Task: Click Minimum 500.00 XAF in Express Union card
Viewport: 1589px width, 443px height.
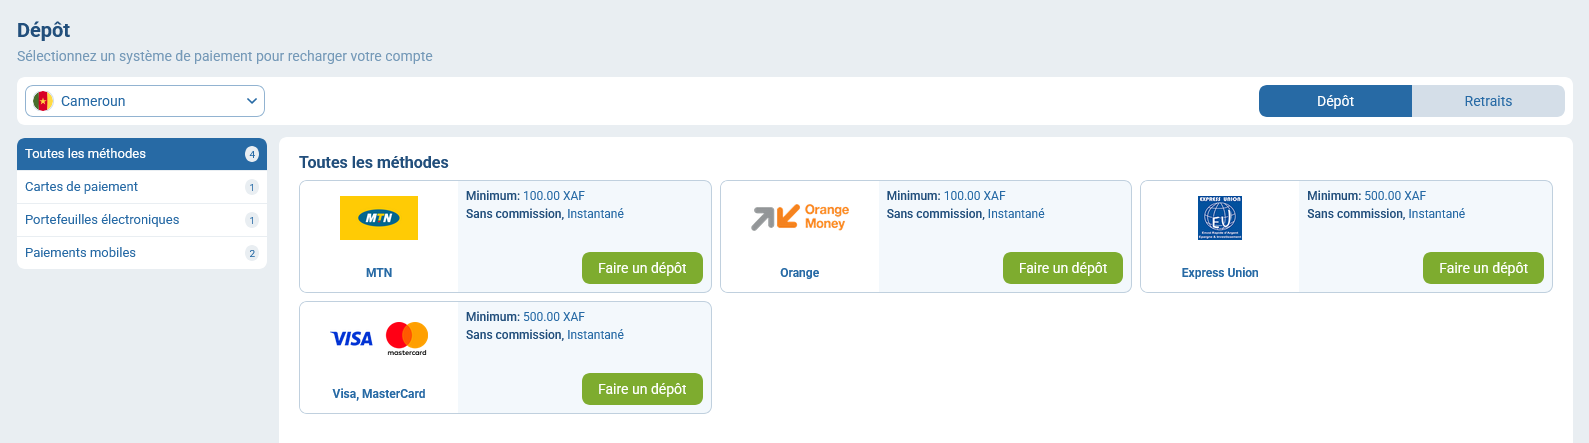Action: pos(1366,196)
